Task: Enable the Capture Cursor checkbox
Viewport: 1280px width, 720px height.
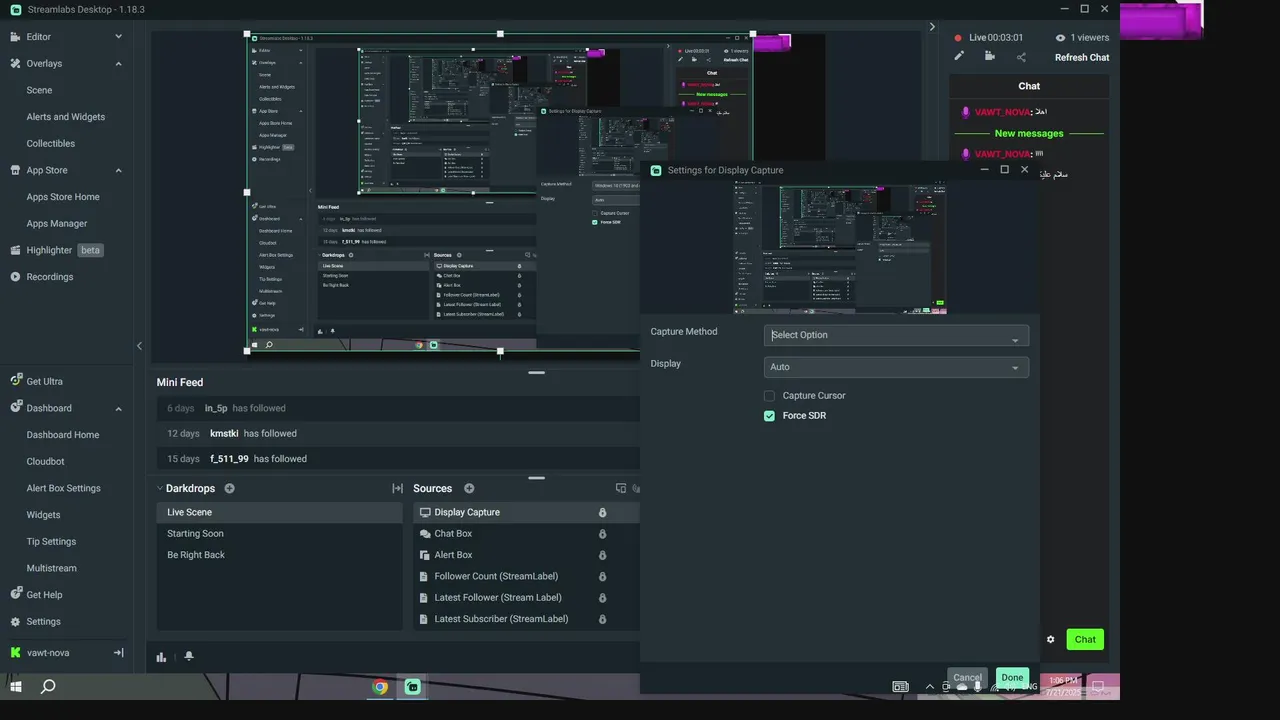Action: click(769, 396)
